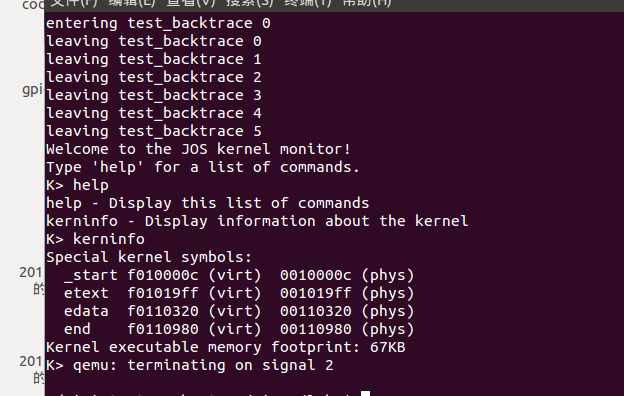Click the '_start f010000c' symbol line
Screen dimensions: 624x396
(239, 275)
